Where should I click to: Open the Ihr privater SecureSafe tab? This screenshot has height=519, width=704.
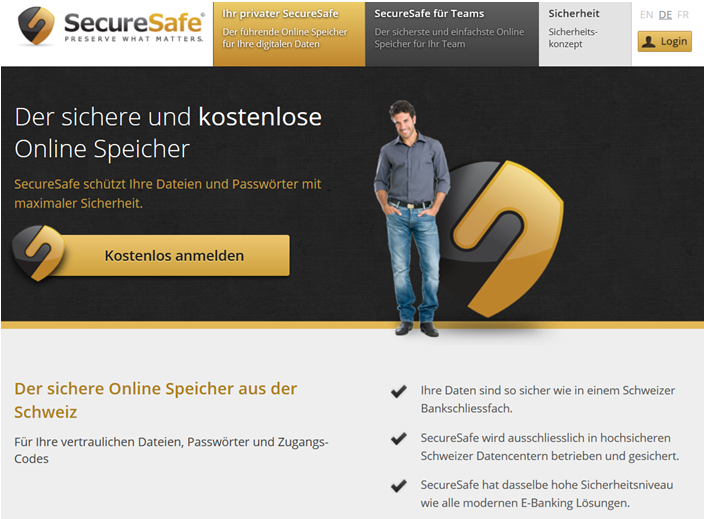(289, 34)
